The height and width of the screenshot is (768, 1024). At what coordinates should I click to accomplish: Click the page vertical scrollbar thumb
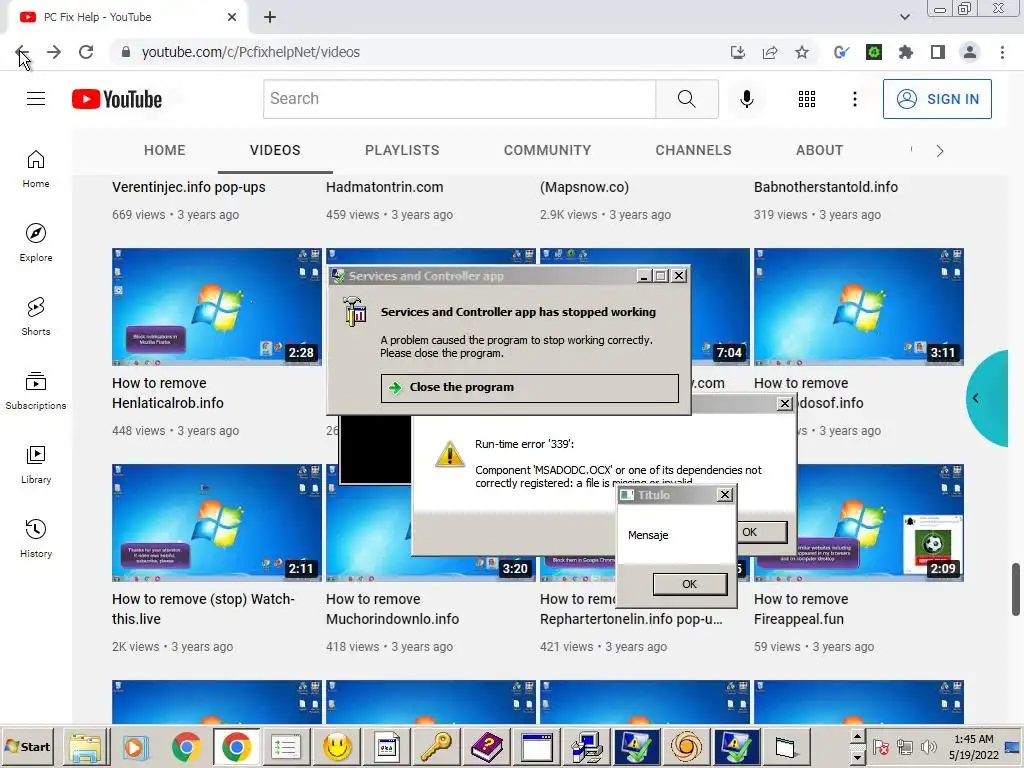[1016, 589]
